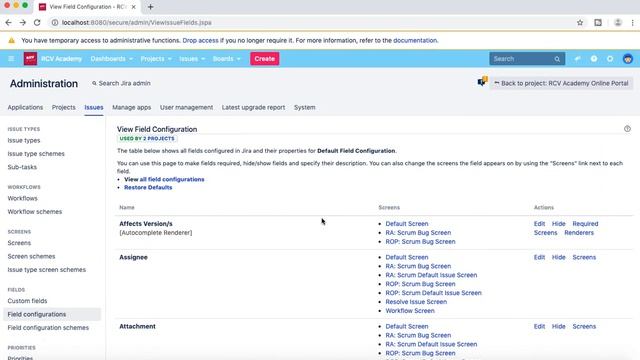Click Hide for Assignee field
Viewport: 640px width, 360px height.
558,257
